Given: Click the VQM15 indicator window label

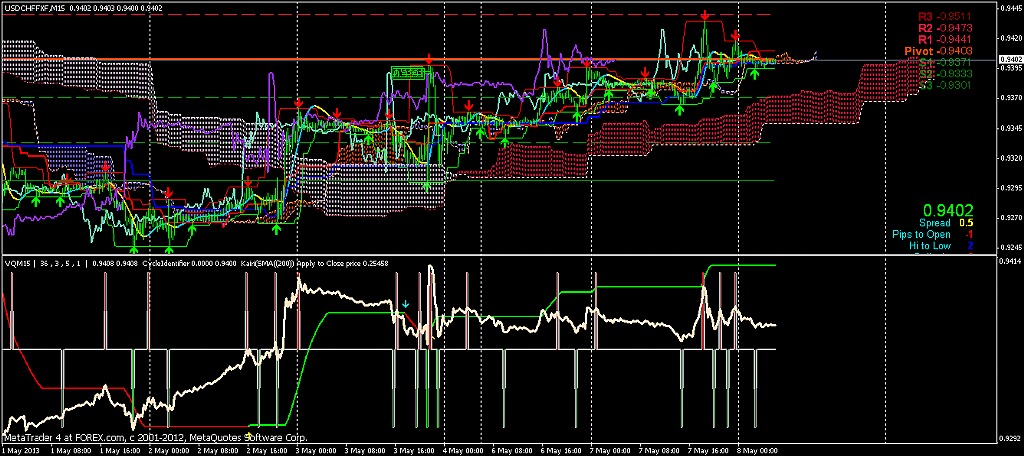Looking at the screenshot, I should [x=16, y=263].
